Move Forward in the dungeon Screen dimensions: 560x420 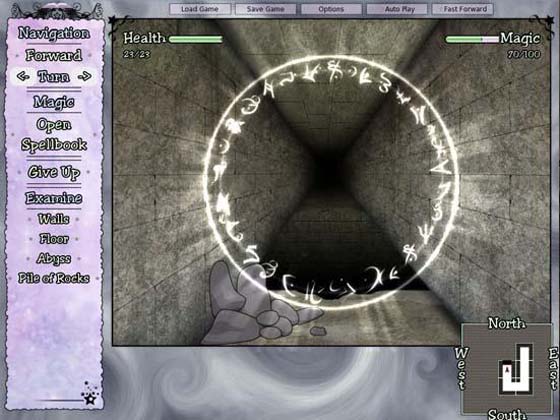pyautogui.click(x=54, y=55)
